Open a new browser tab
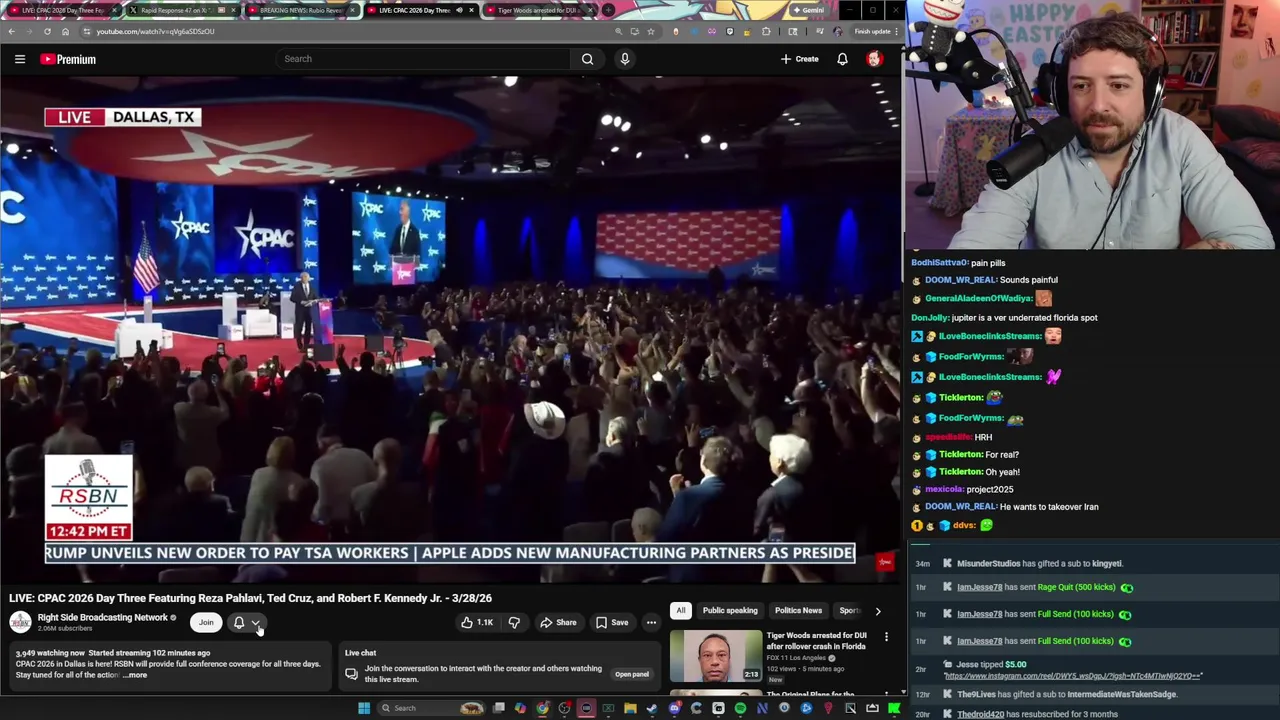 coord(608,10)
